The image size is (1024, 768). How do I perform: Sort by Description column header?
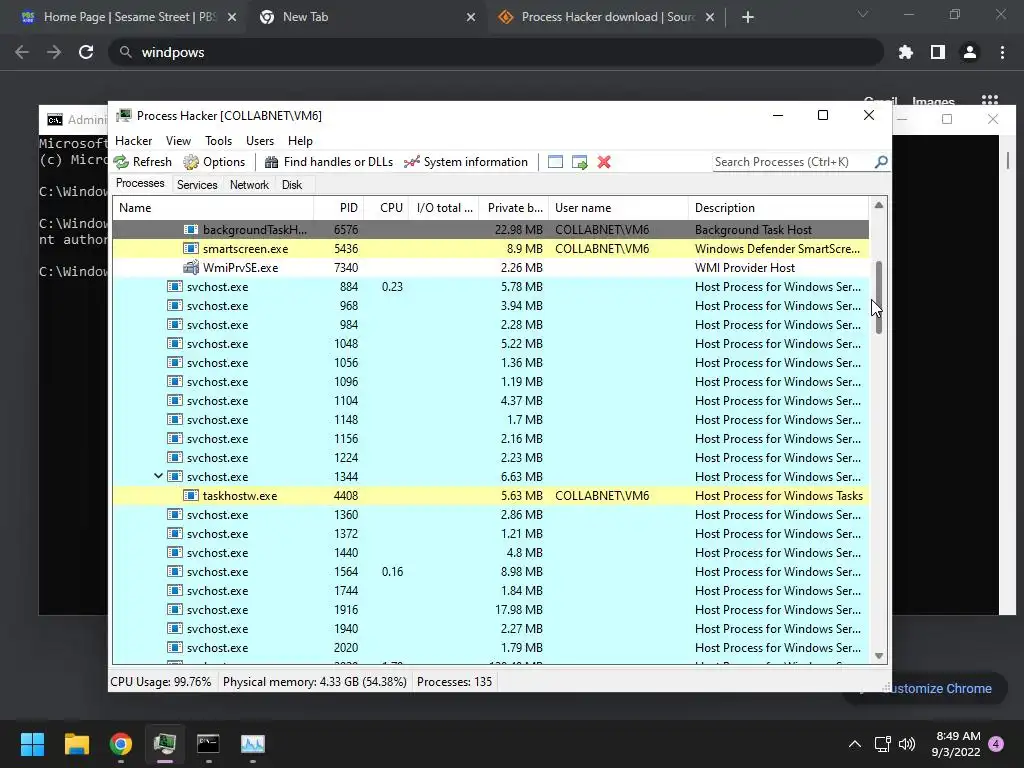click(x=778, y=208)
